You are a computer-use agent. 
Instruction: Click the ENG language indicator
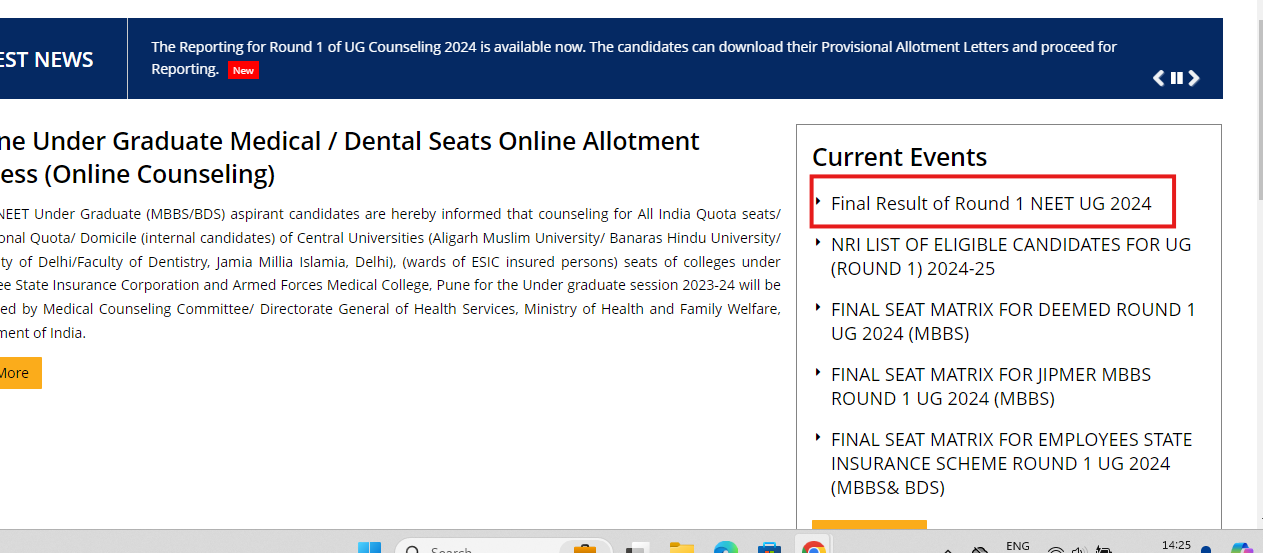tap(1017, 546)
